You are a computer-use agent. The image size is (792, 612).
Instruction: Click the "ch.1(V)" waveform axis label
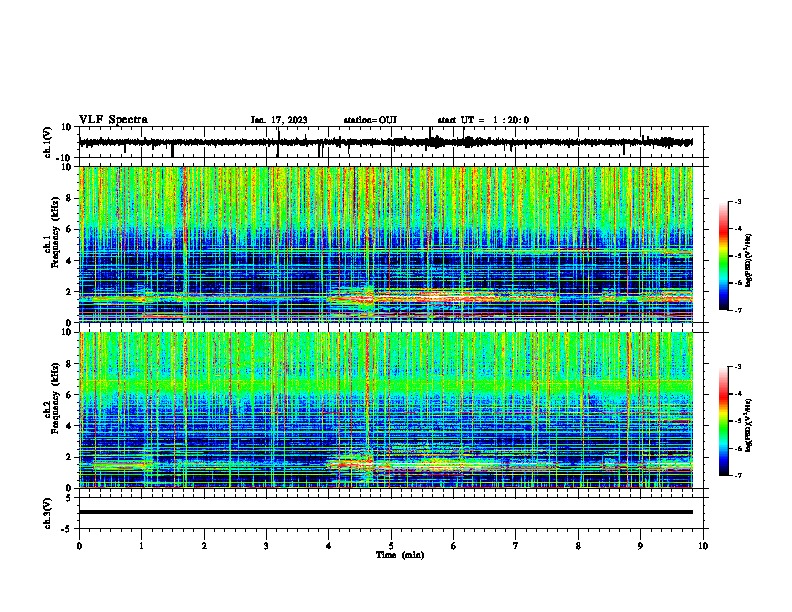pos(48,142)
